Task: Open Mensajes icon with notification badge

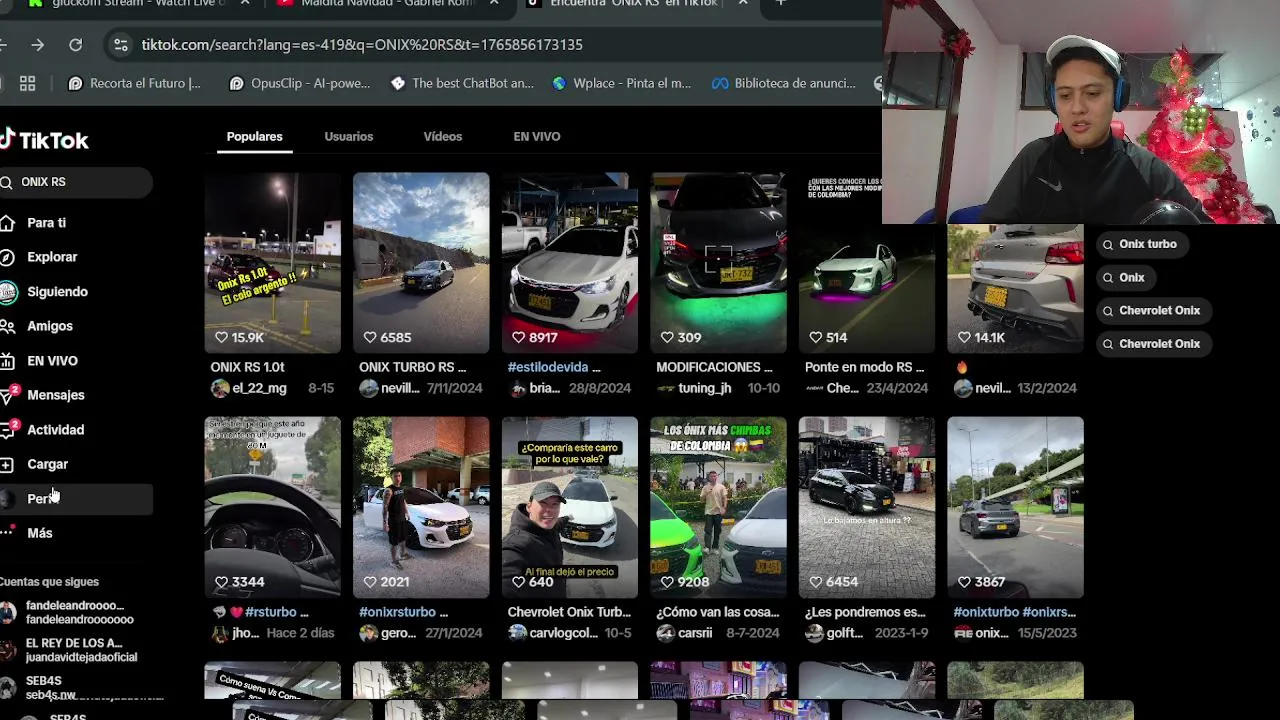Action: (x=8, y=395)
